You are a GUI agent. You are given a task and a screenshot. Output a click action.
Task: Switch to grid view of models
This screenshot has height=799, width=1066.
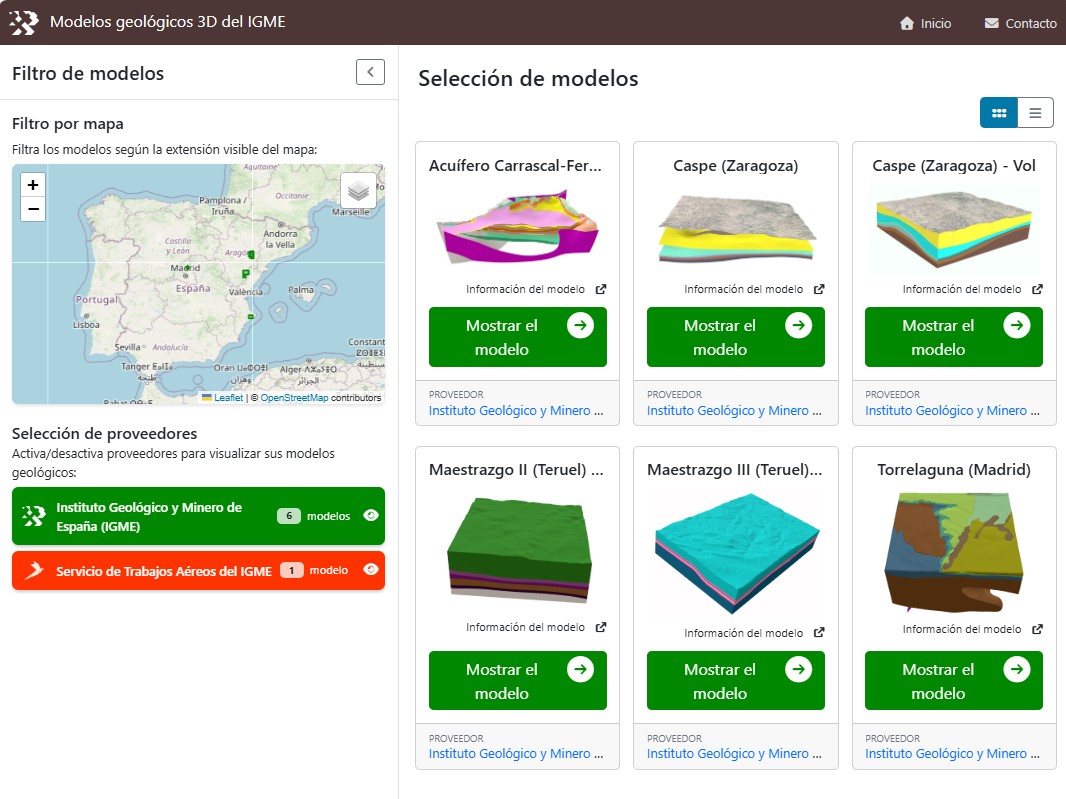pos(998,113)
